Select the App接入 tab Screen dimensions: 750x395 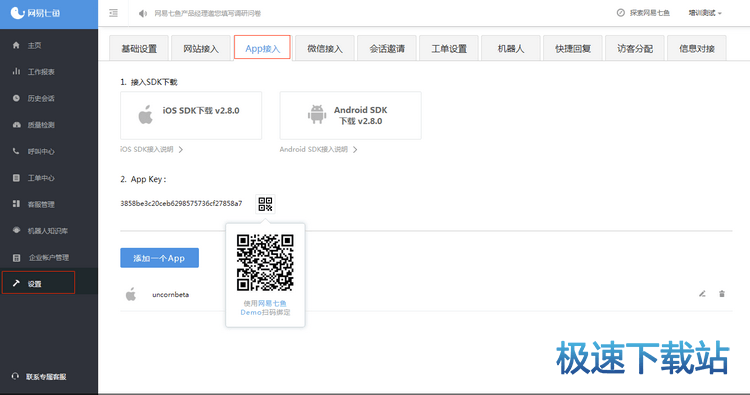(x=262, y=48)
